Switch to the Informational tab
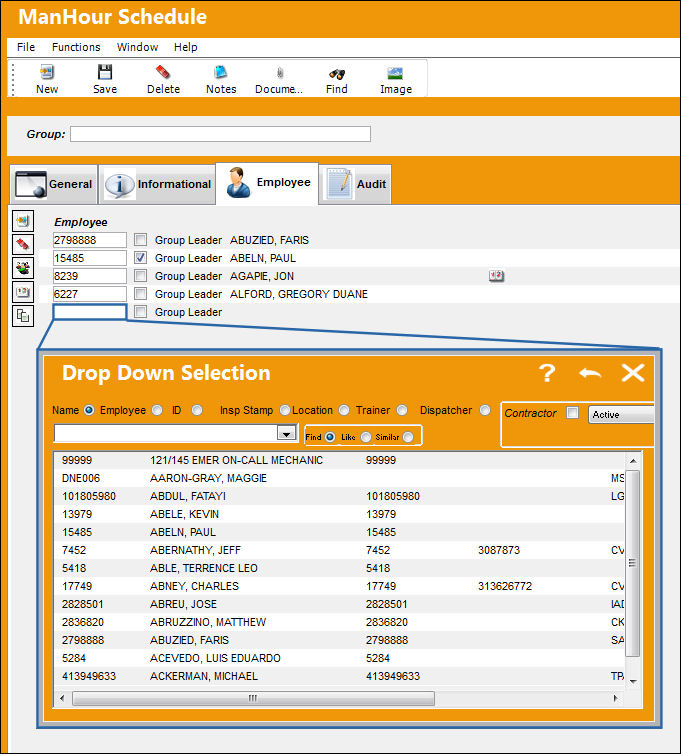This screenshot has width=681, height=754. [158, 184]
